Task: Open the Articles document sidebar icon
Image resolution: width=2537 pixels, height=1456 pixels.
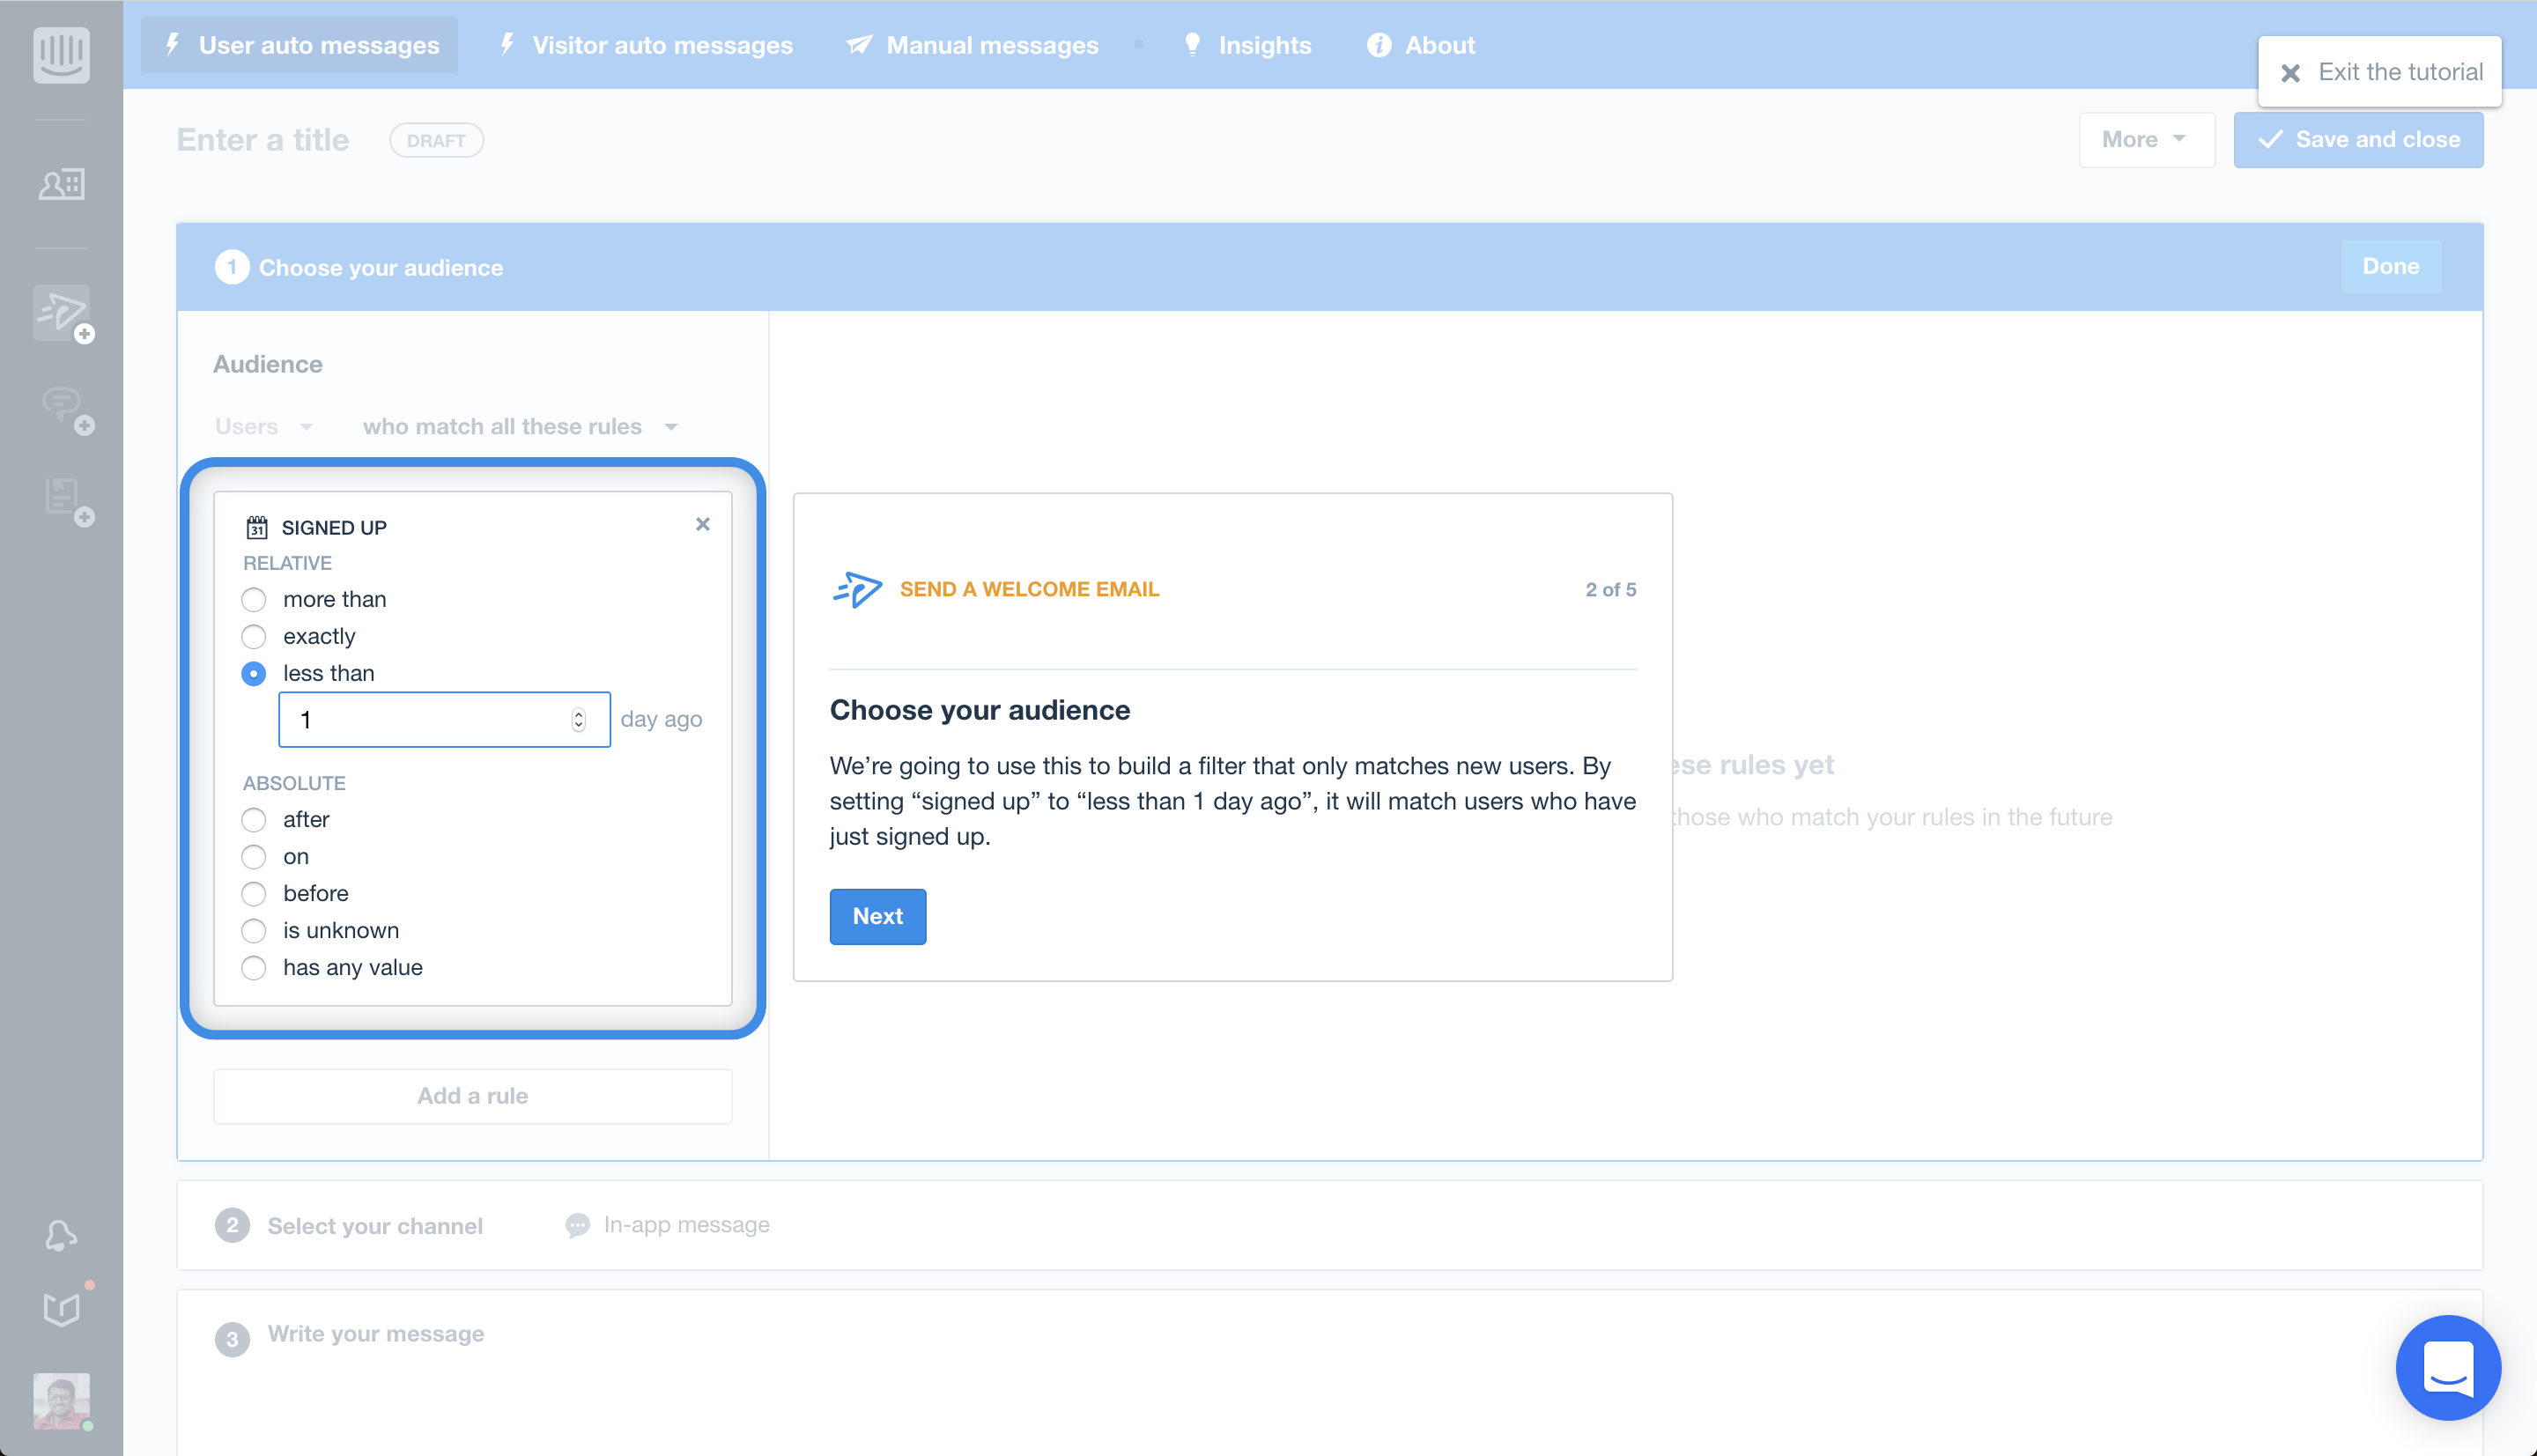Action: point(67,500)
